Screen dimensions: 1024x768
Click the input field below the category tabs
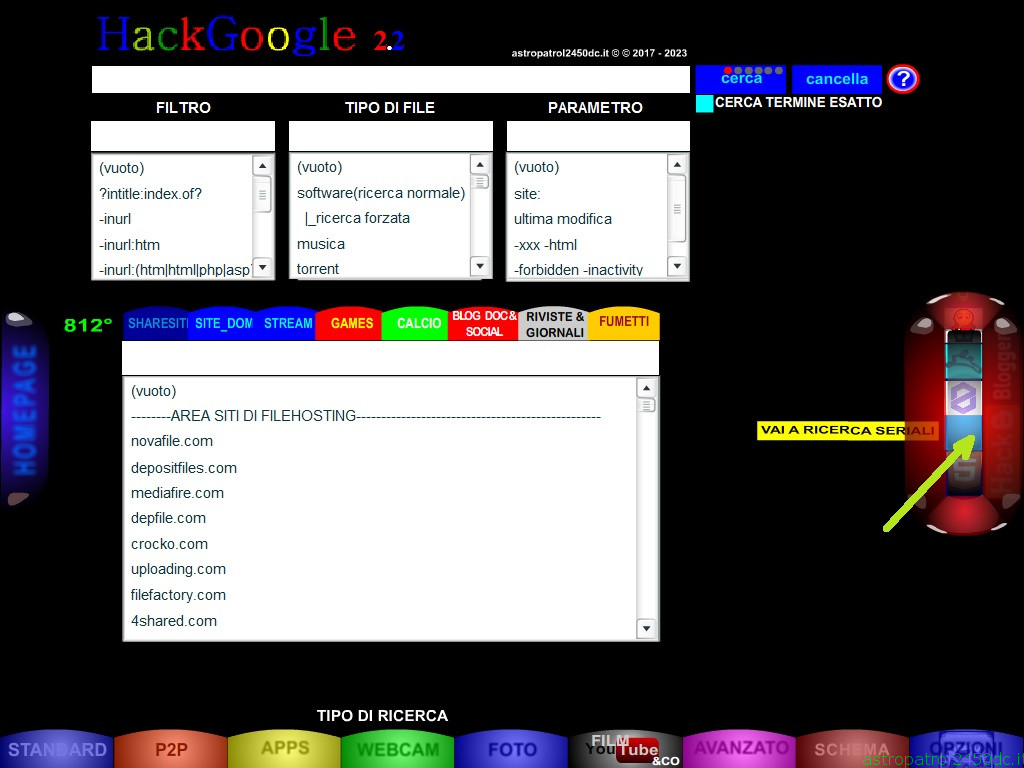391,357
